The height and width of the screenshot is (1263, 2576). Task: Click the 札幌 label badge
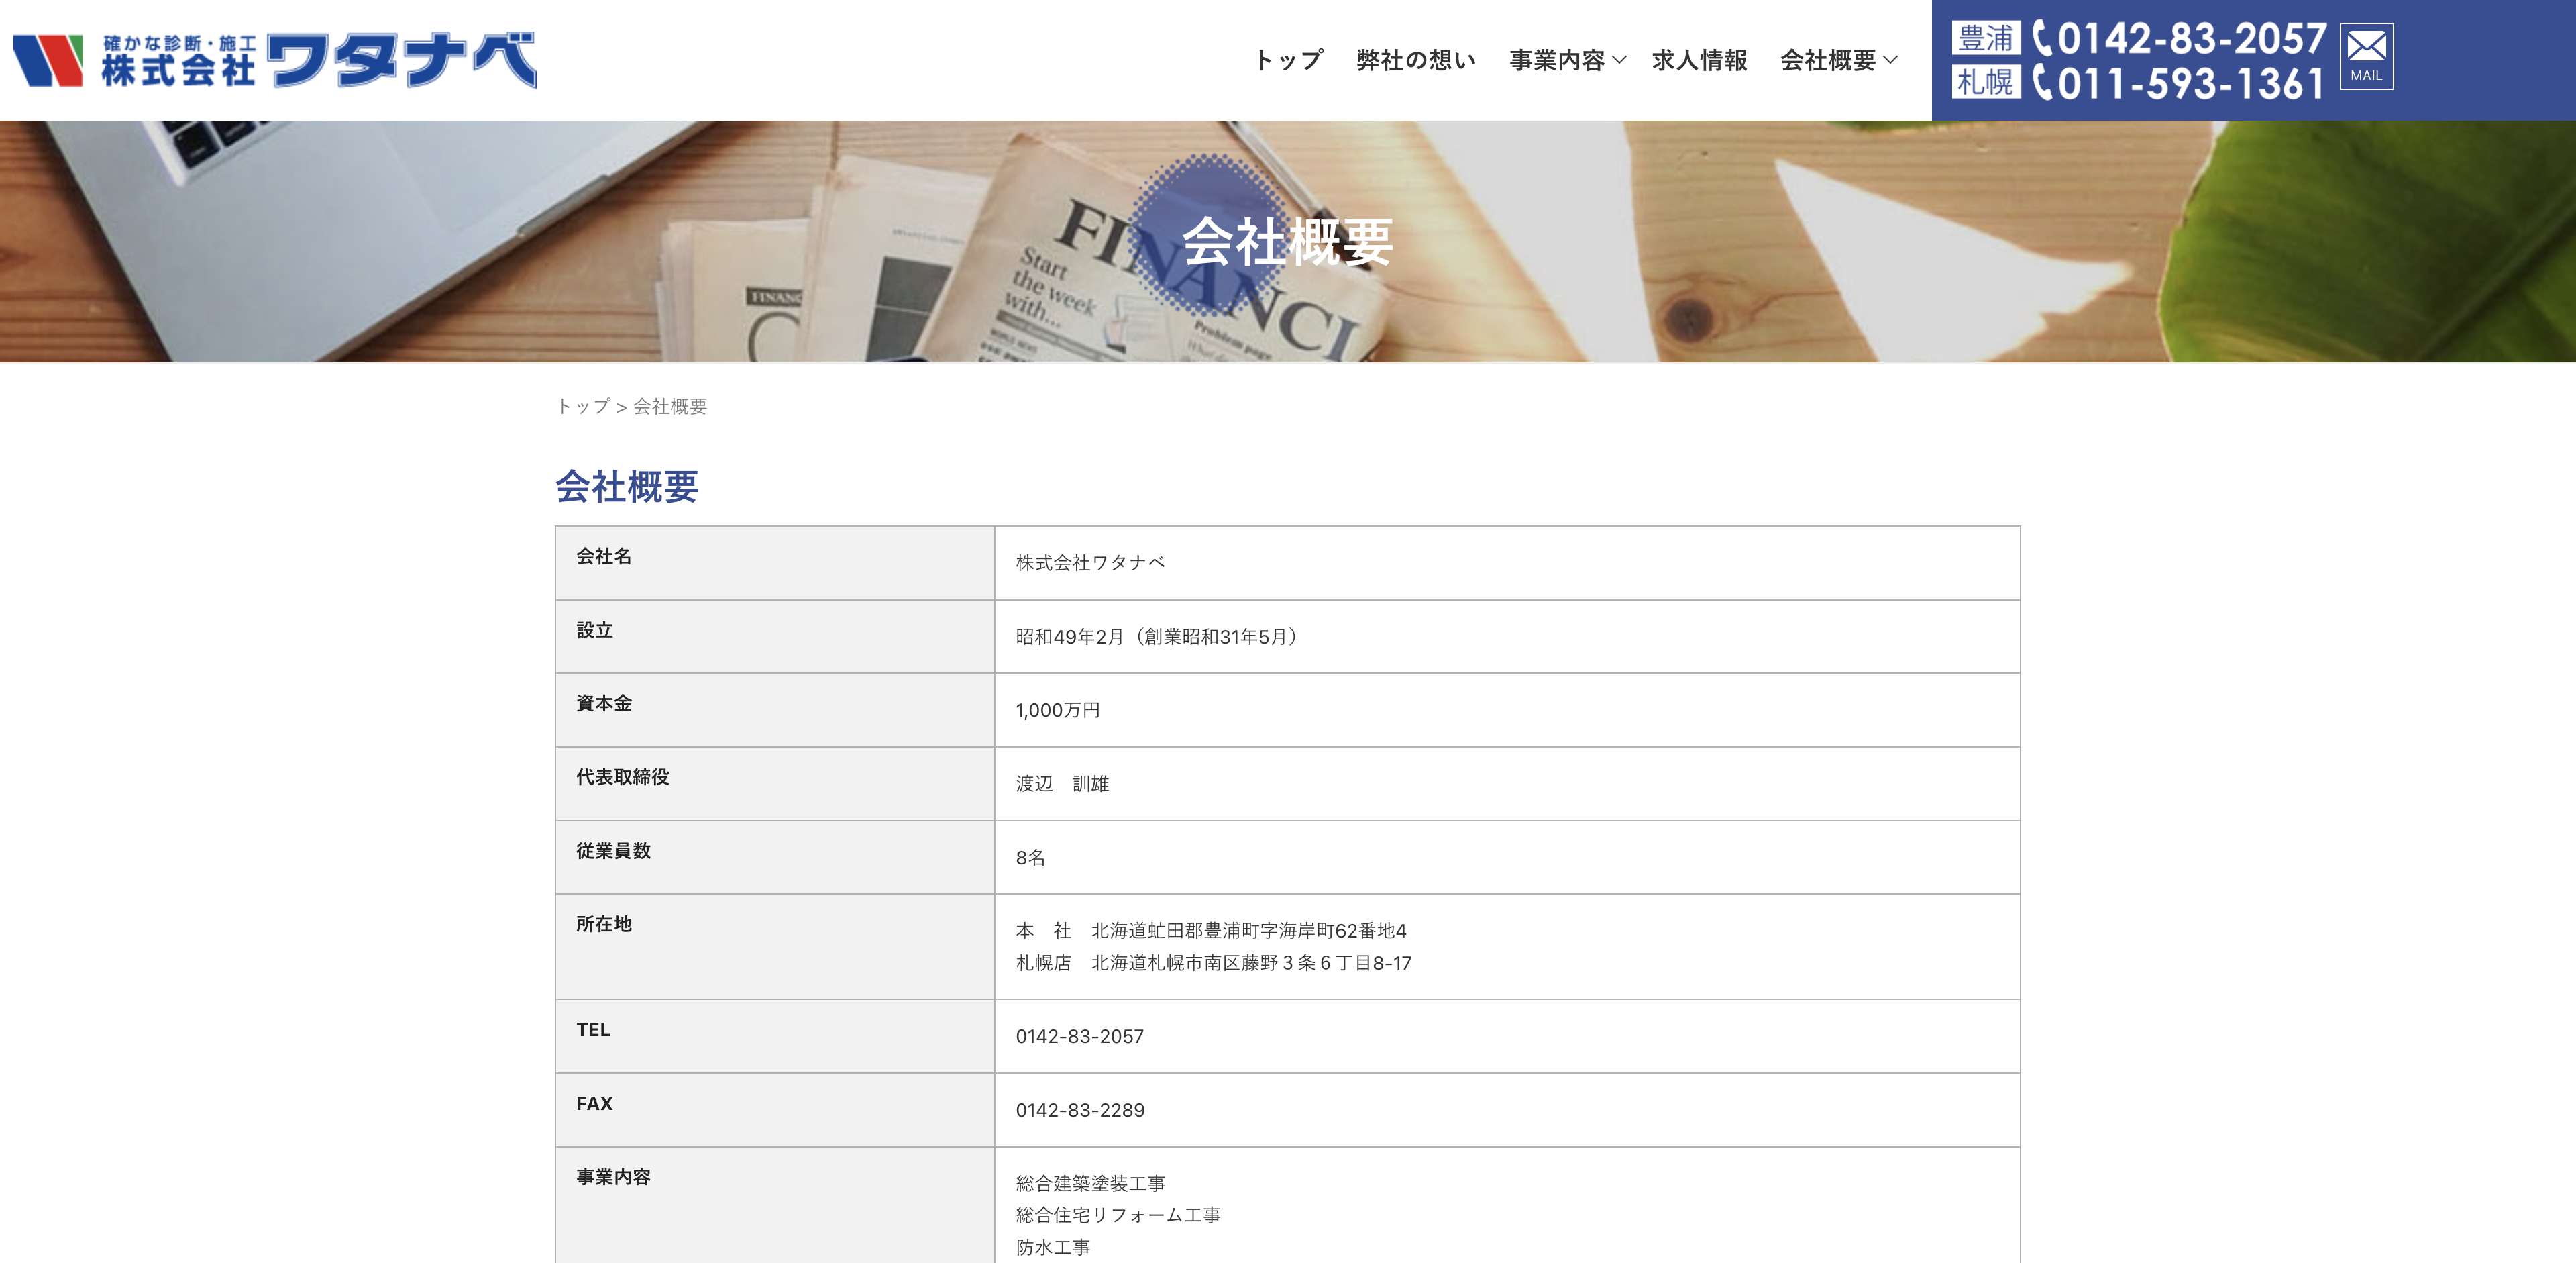(x=1986, y=82)
